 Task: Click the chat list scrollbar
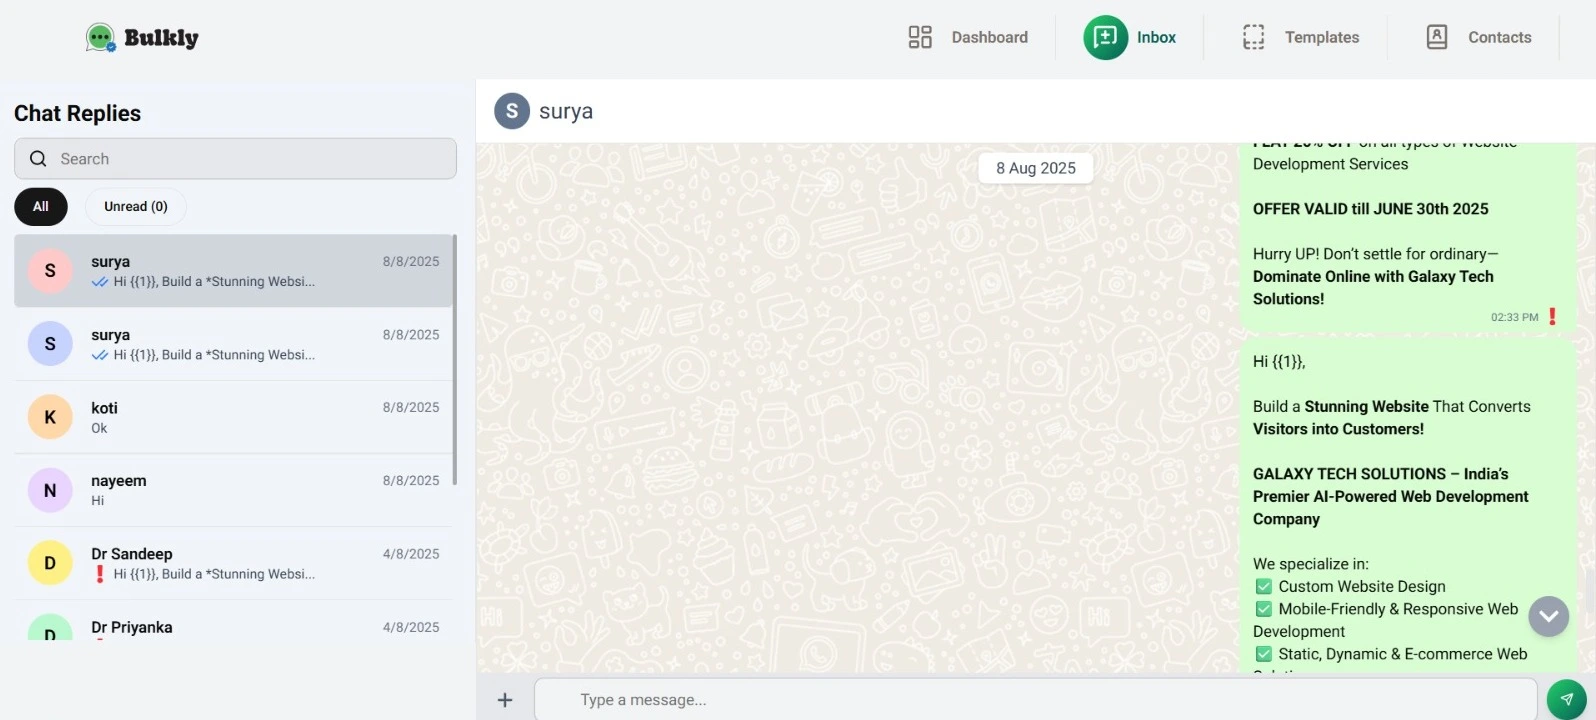[x=455, y=360]
